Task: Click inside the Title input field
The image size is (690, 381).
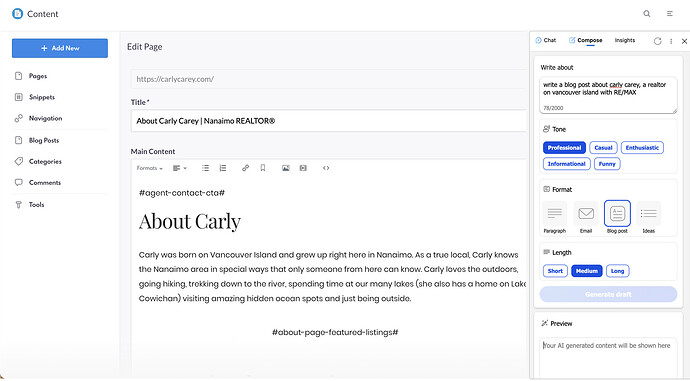Action: [x=329, y=121]
